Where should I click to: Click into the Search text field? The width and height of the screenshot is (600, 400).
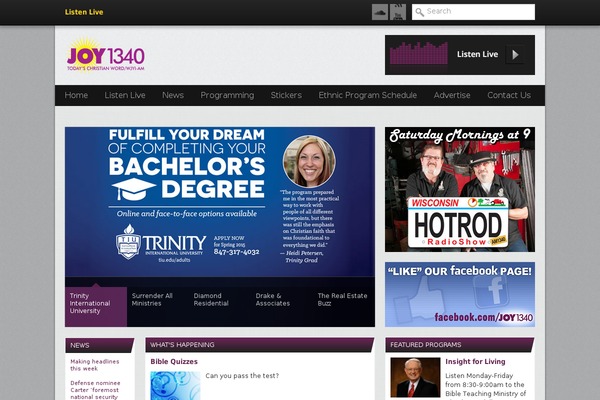click(x=473, y=12)
